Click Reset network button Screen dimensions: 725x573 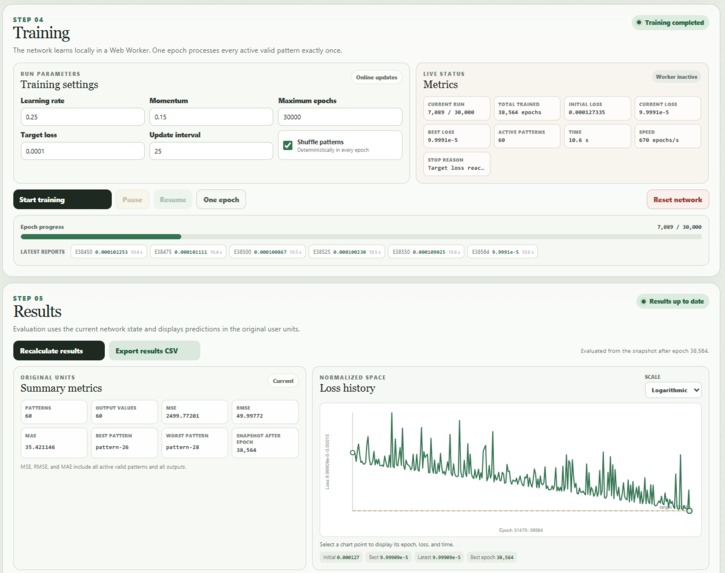(677, 199)
